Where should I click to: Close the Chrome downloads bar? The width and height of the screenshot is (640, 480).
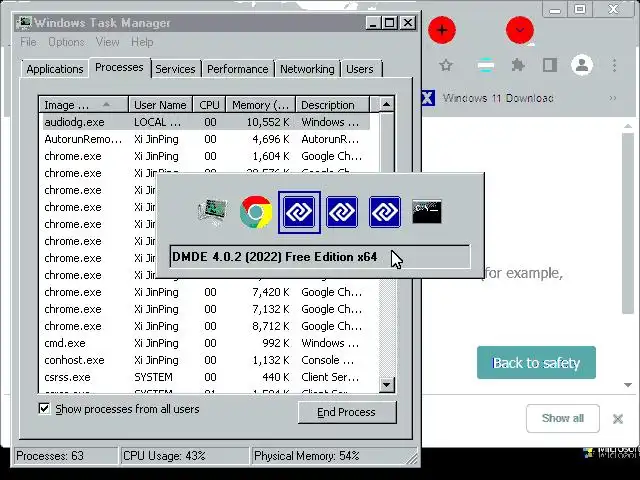coord(618,419)
